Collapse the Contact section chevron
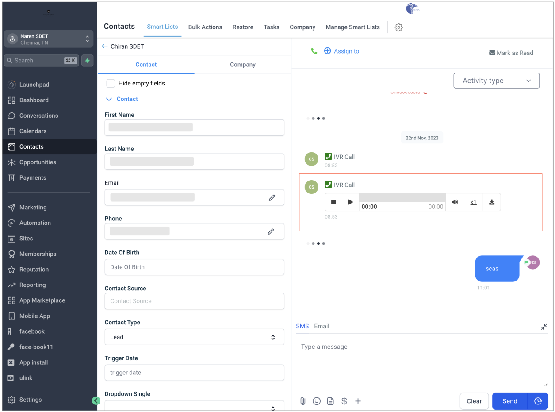This screenshot has height=412, width=555. click(x=109, y=99)
